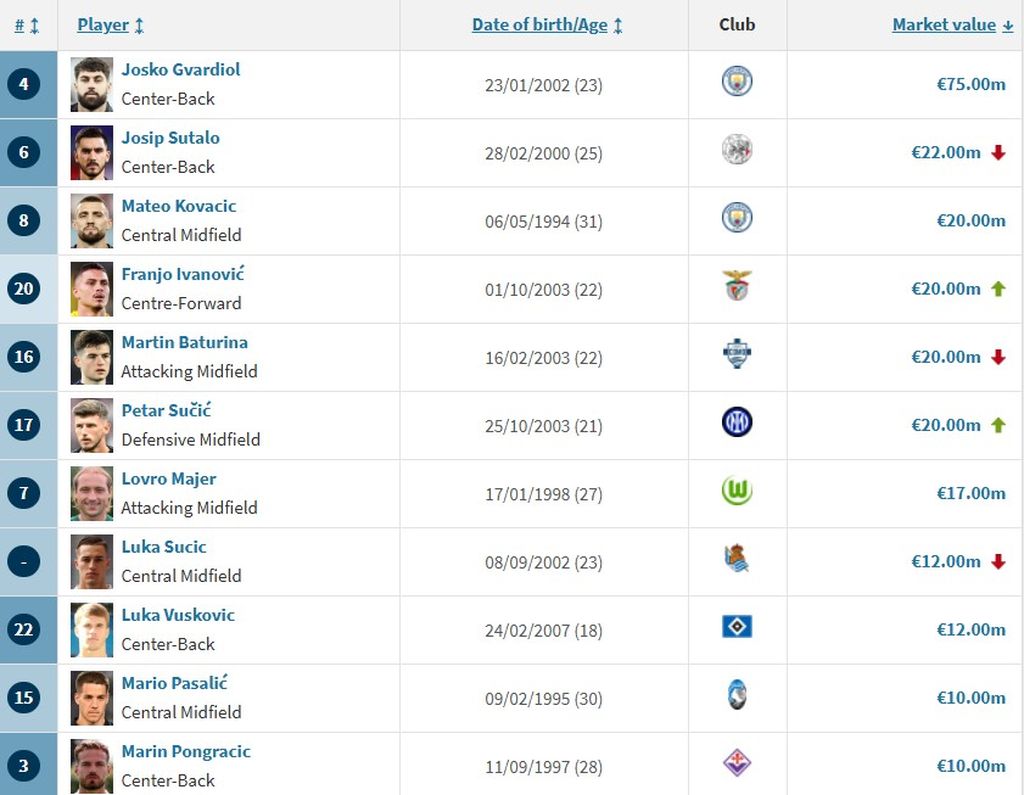Open Josko Gvardiol player profile link

tap(181, 70)
